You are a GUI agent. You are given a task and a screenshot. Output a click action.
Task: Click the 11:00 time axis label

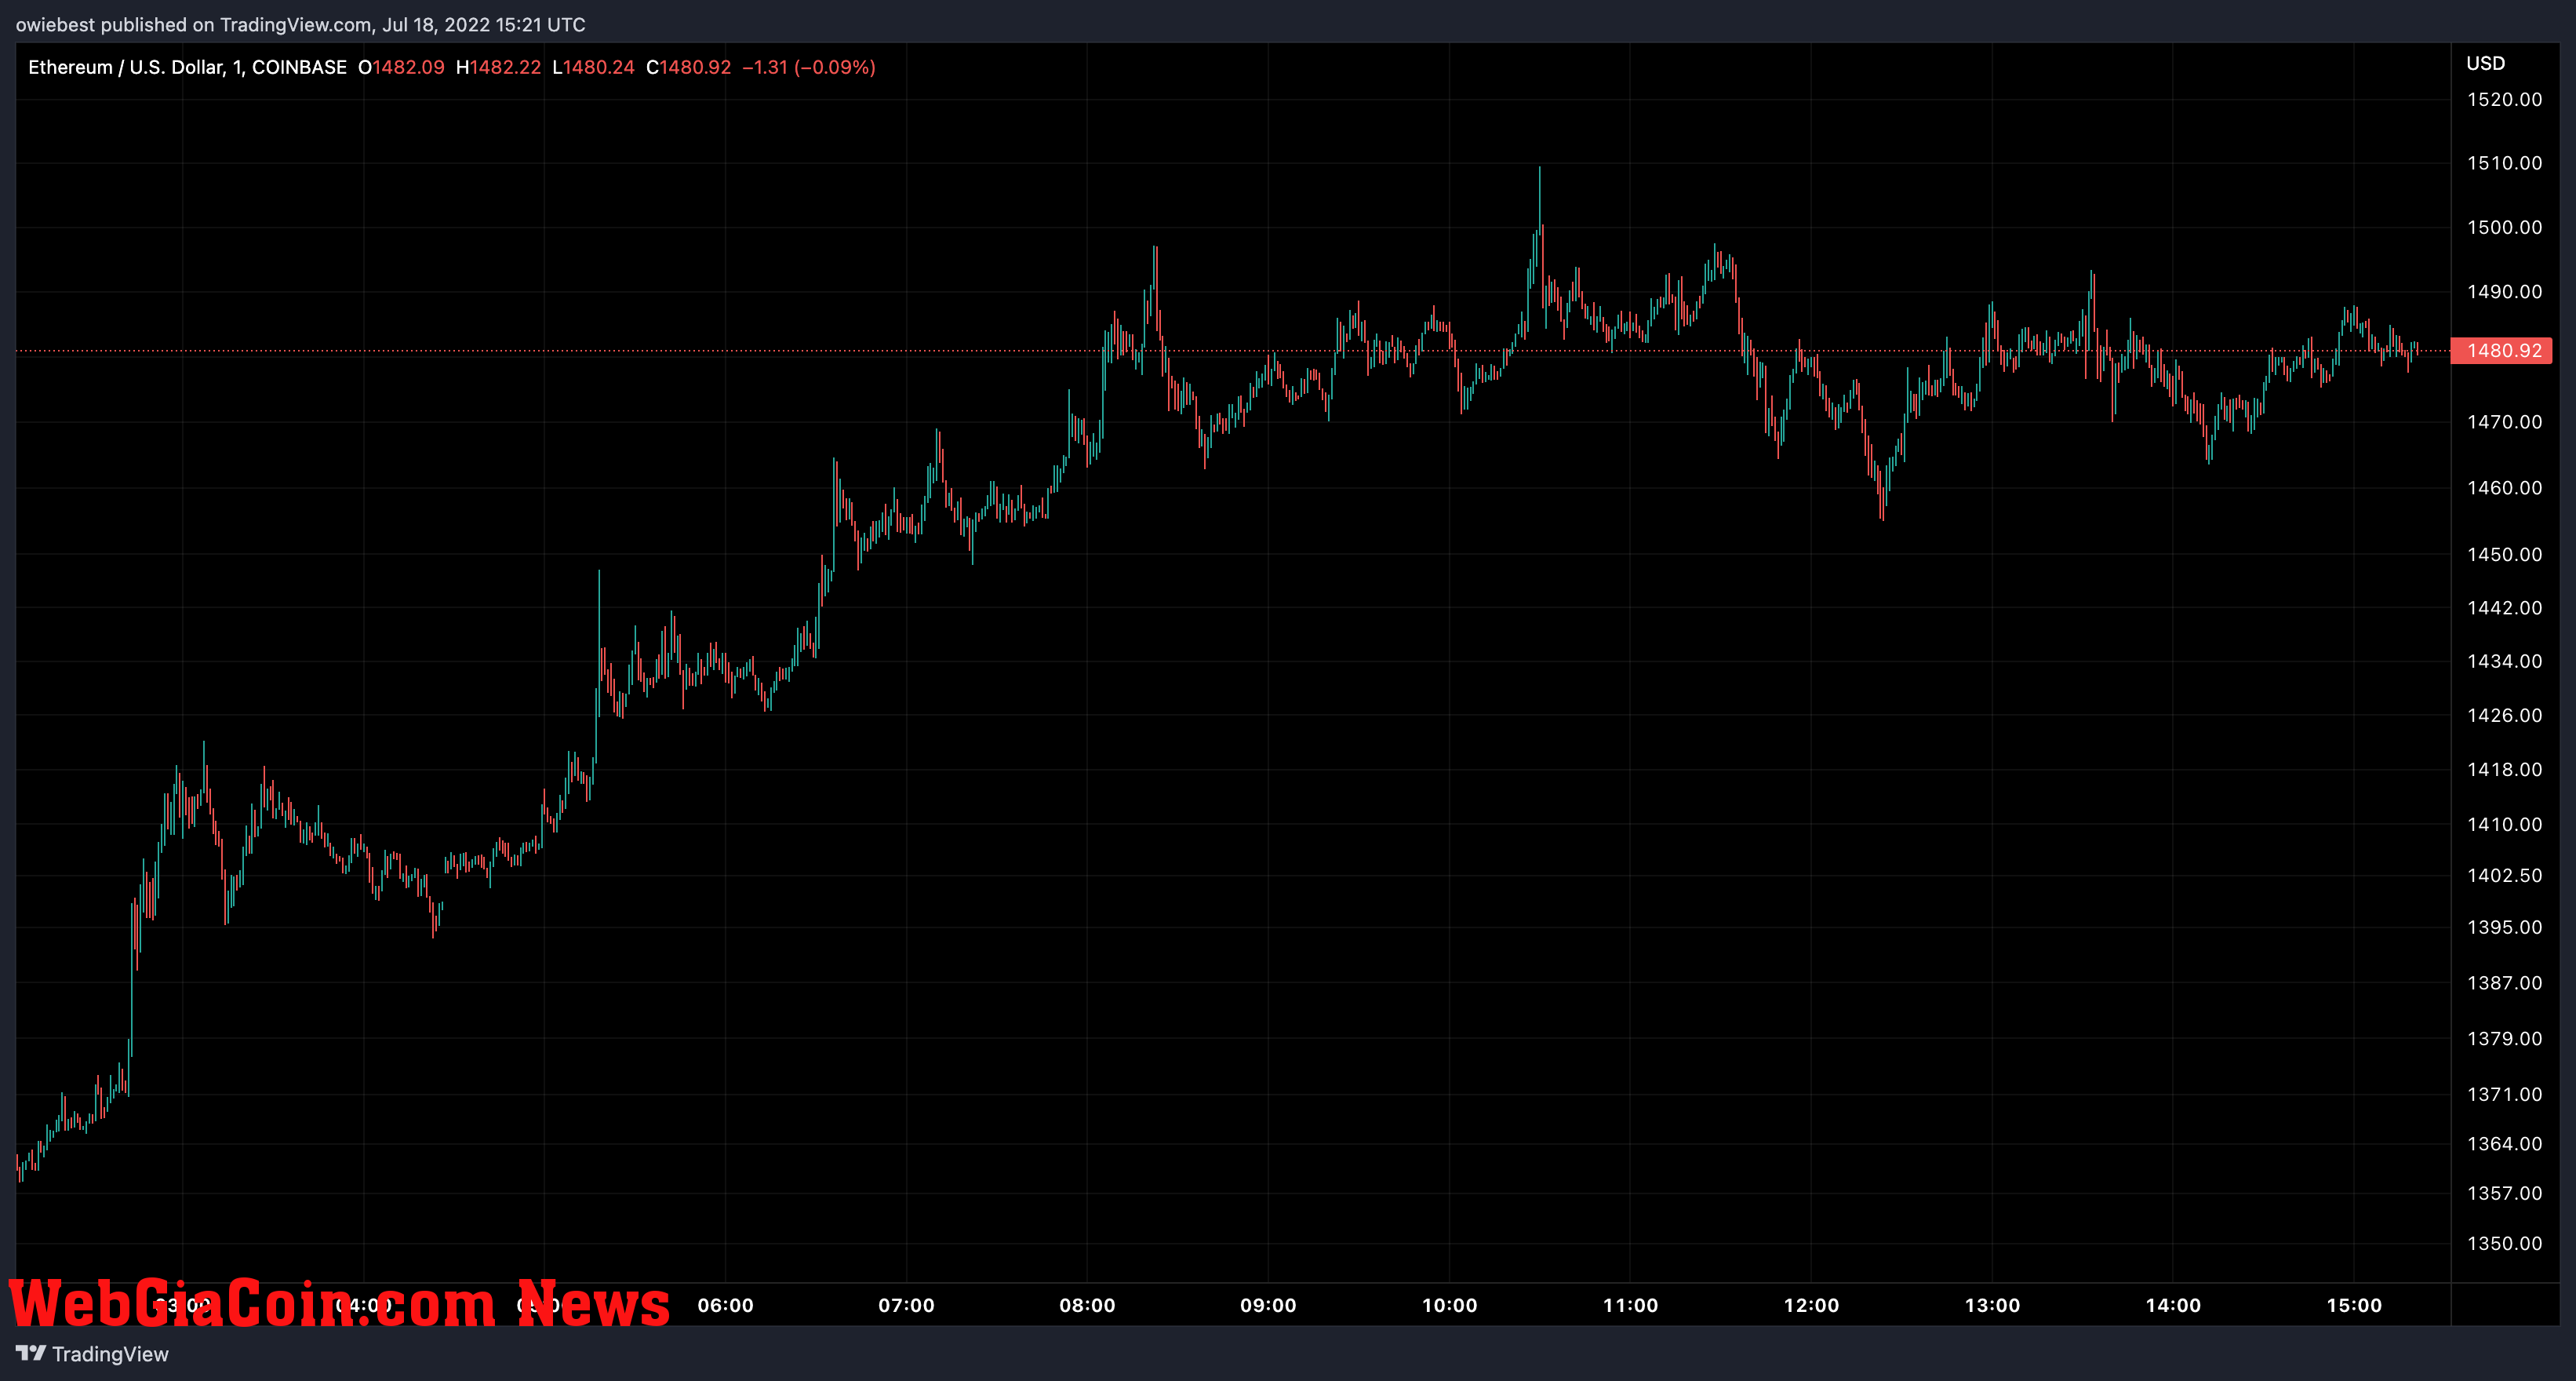[x=1630, y=1305]
